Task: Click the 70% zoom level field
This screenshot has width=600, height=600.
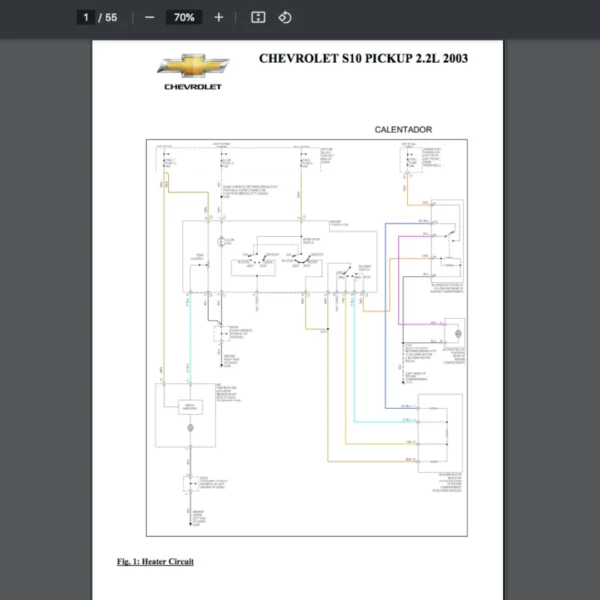Action: click(x=184, y=17)
